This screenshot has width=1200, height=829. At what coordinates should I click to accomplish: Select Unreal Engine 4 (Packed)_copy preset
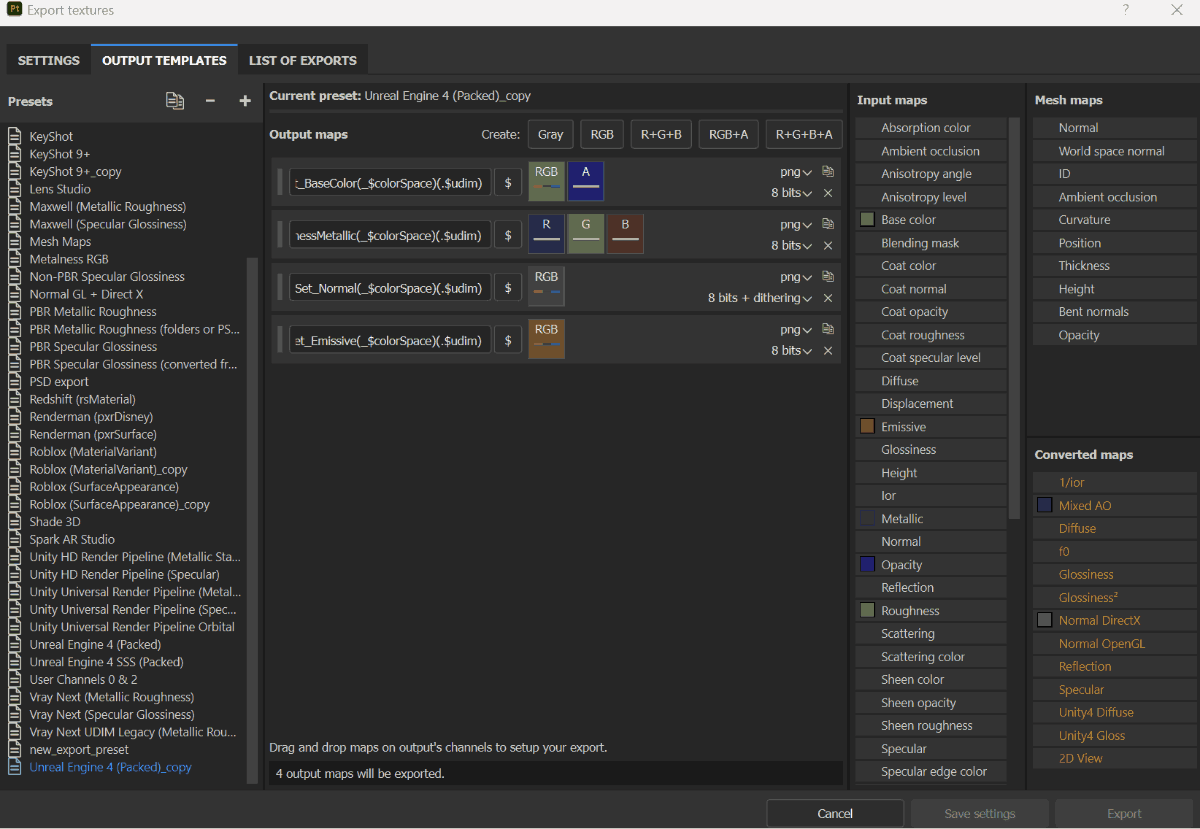pos(110,767)
